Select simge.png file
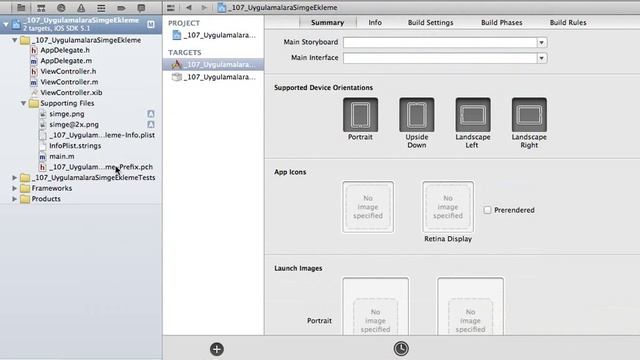 pos(67,114)
